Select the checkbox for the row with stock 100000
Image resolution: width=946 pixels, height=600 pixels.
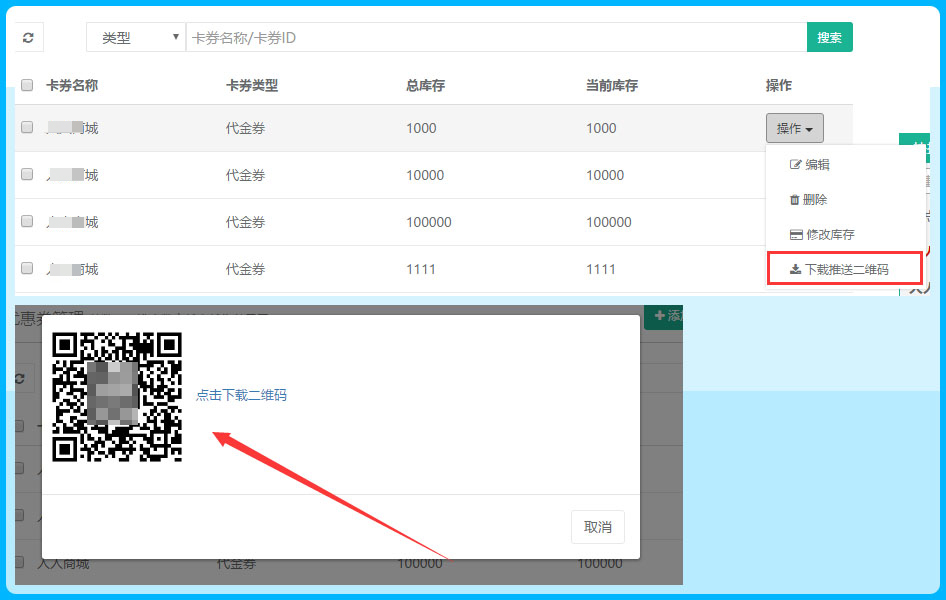click(27, 222)
